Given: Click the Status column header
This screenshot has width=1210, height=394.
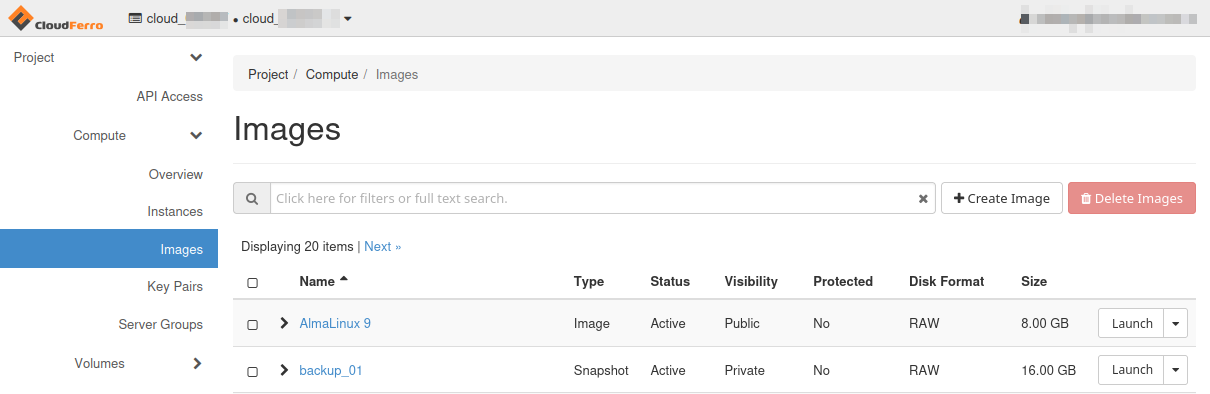Looking at the screenshot, I should tap(670, 281).
